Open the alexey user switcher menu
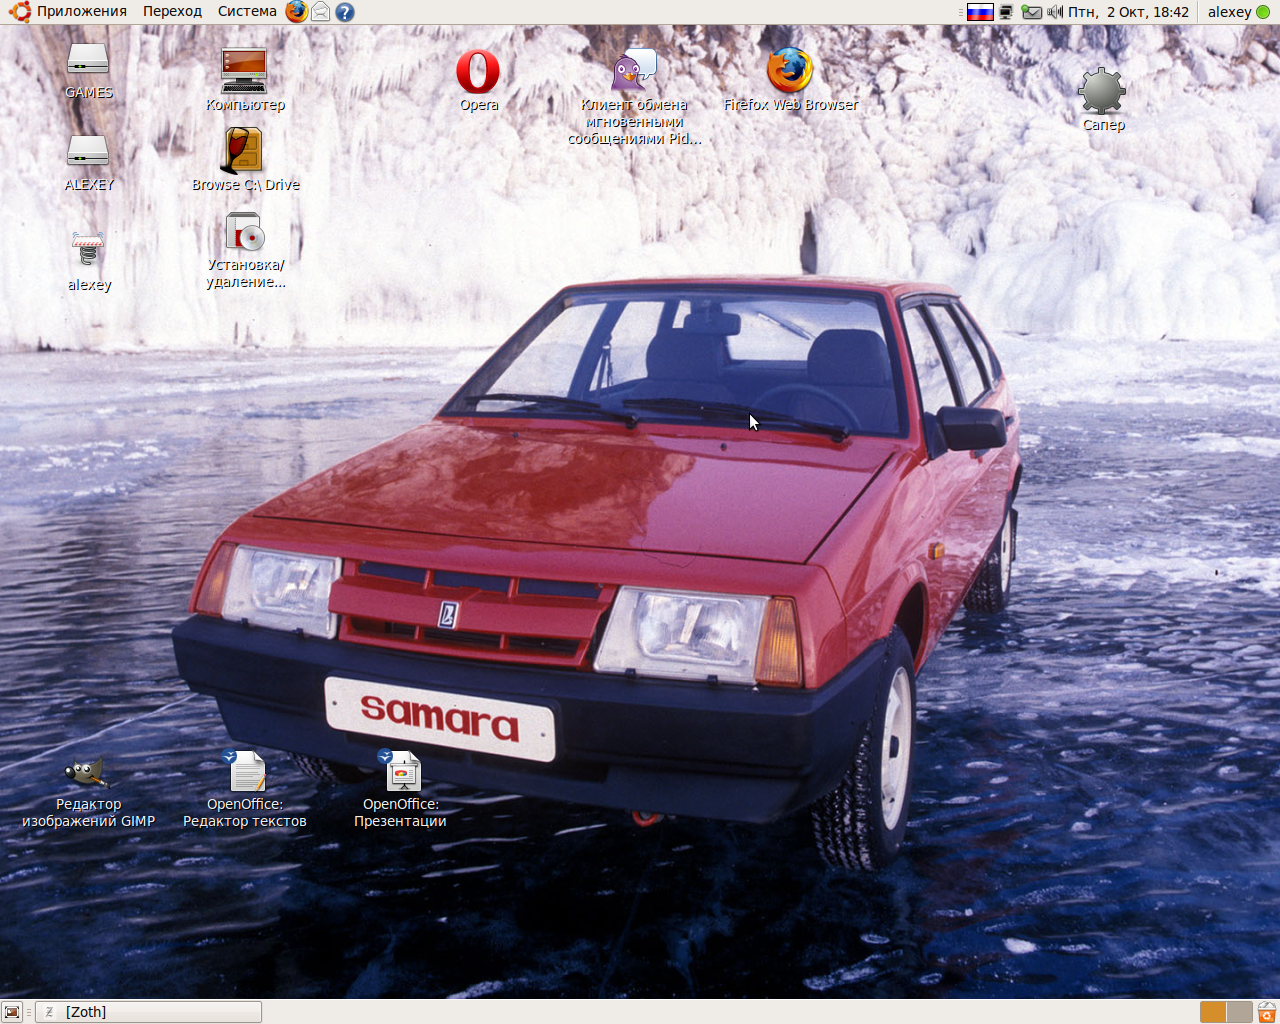This screenshot has width=1280, height=1024. [x=1238, y=12]
